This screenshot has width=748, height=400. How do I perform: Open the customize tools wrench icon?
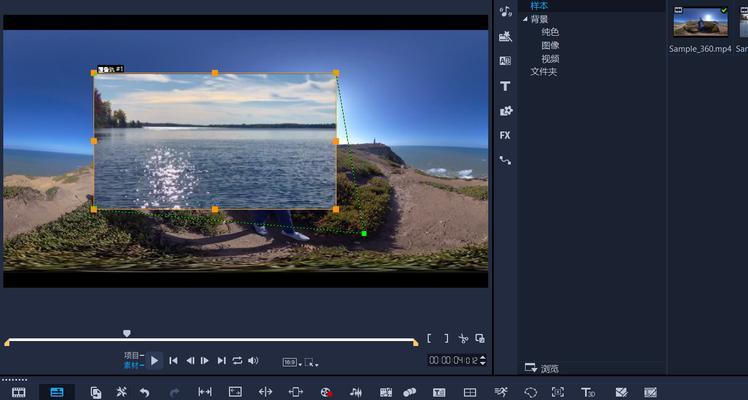click(x=122, y=392)
